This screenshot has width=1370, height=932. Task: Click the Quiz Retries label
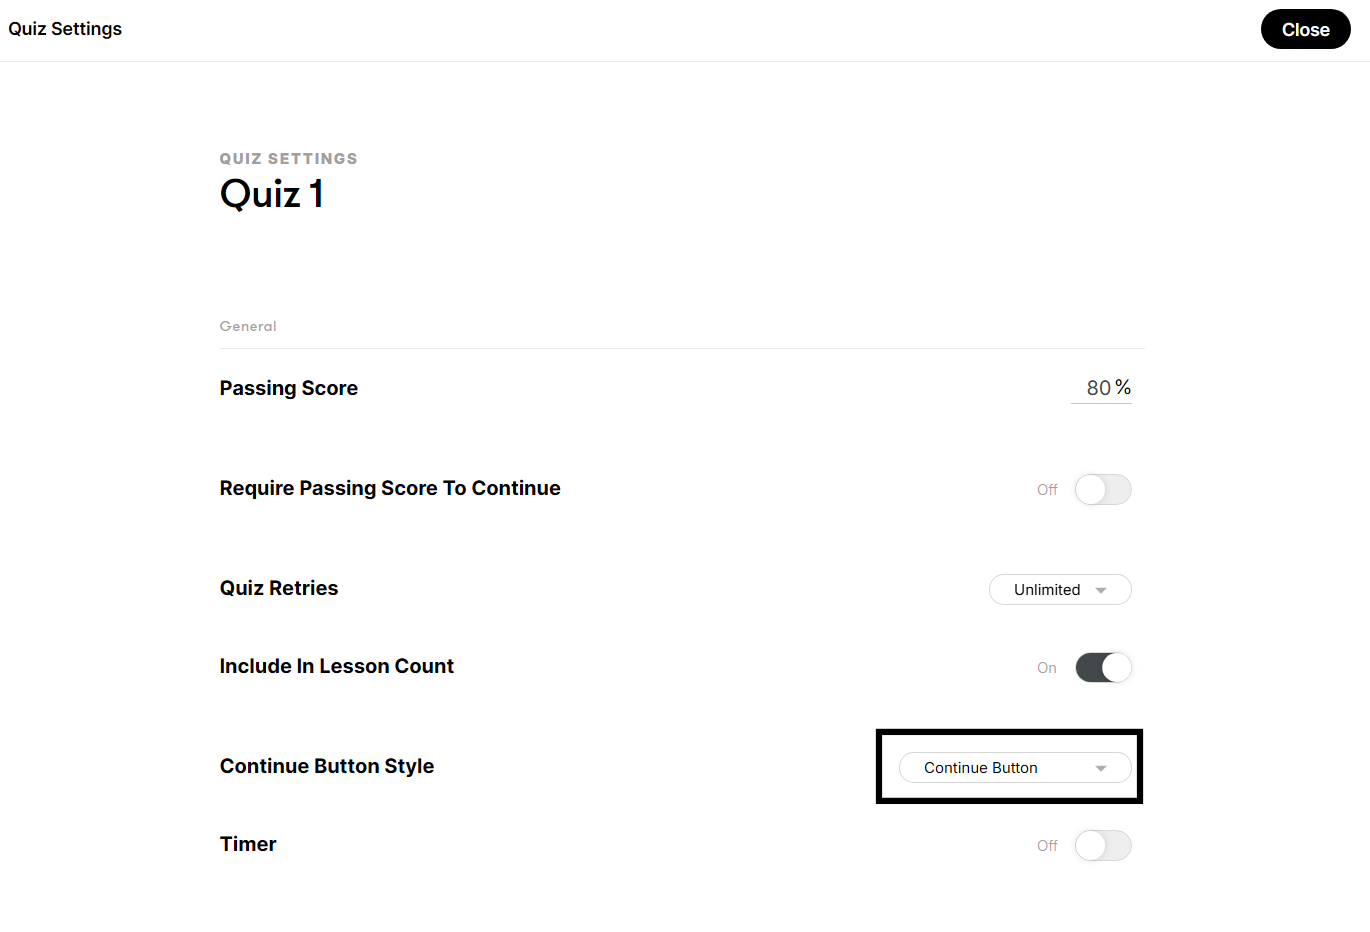point(279,588)
